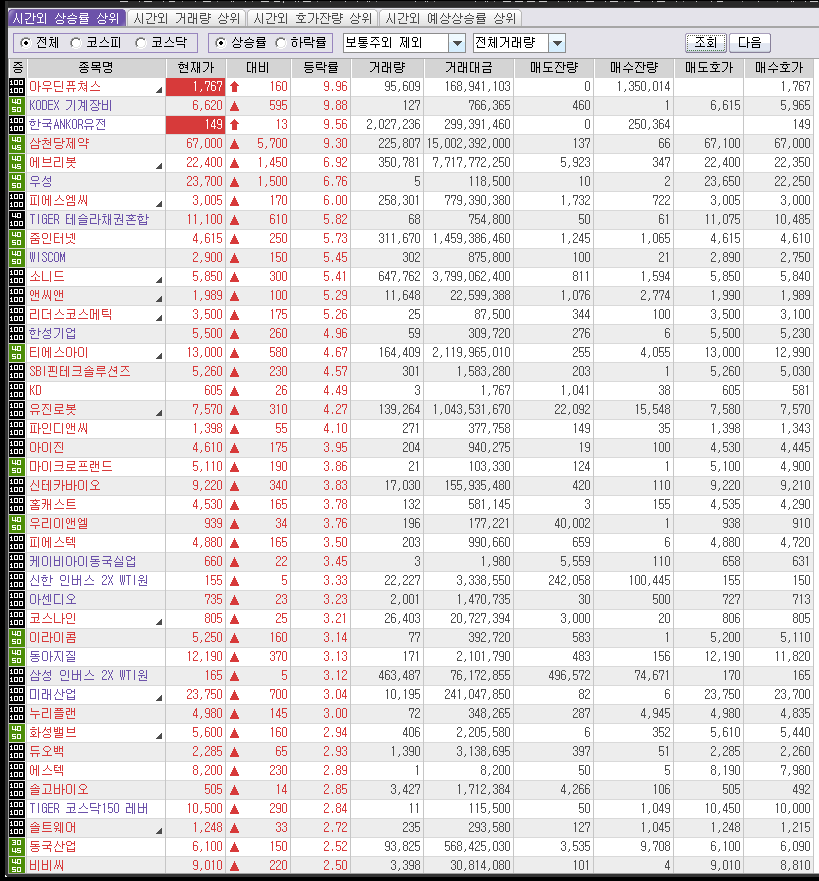Image resolution: width=819 pixels, height=881 pixels.
Task: Open the 보통주외 제외 dropdown
Action: 458,43
